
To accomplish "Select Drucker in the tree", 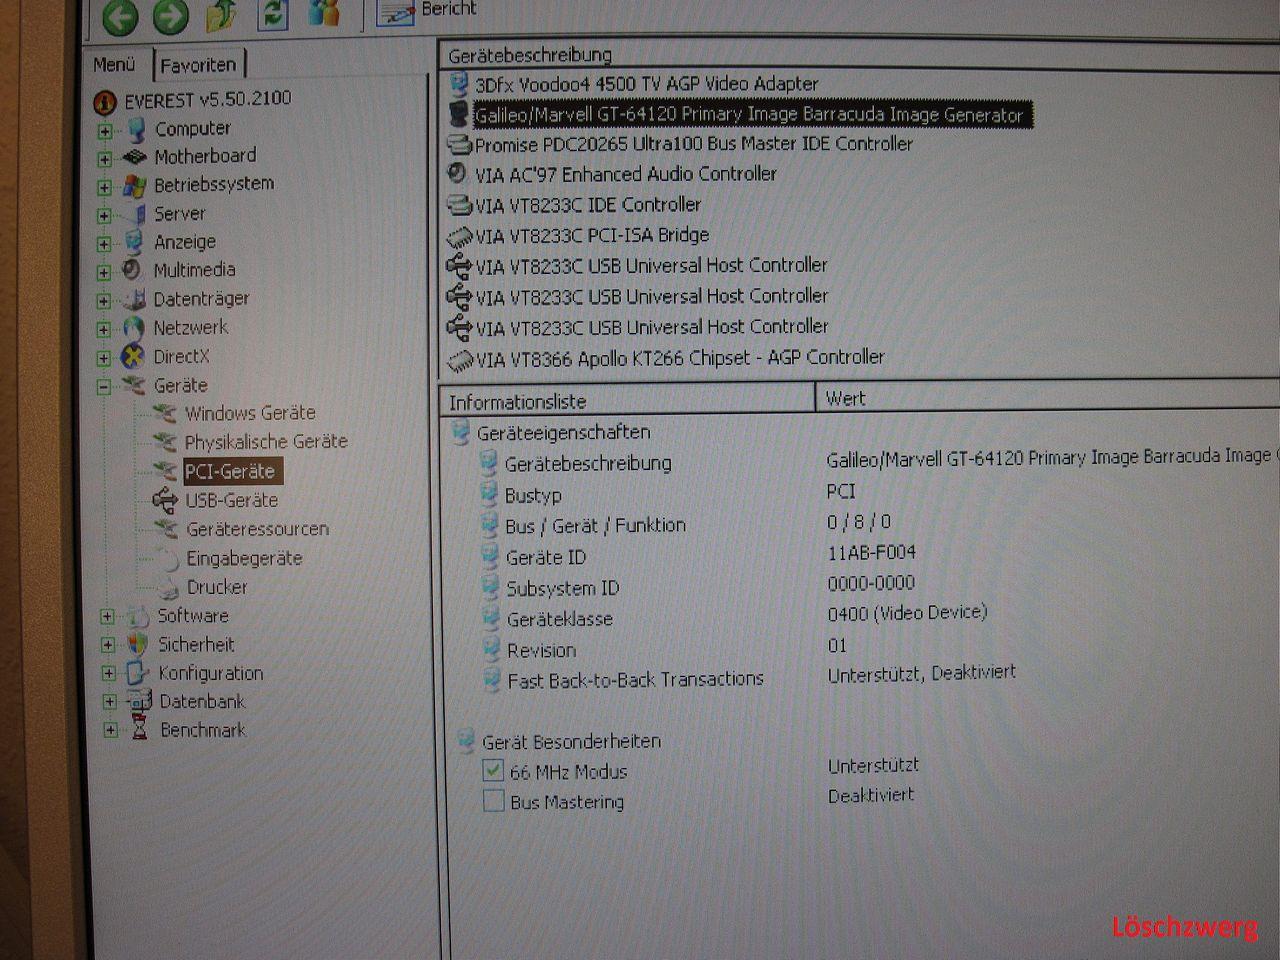I will [x=217, y=587].
